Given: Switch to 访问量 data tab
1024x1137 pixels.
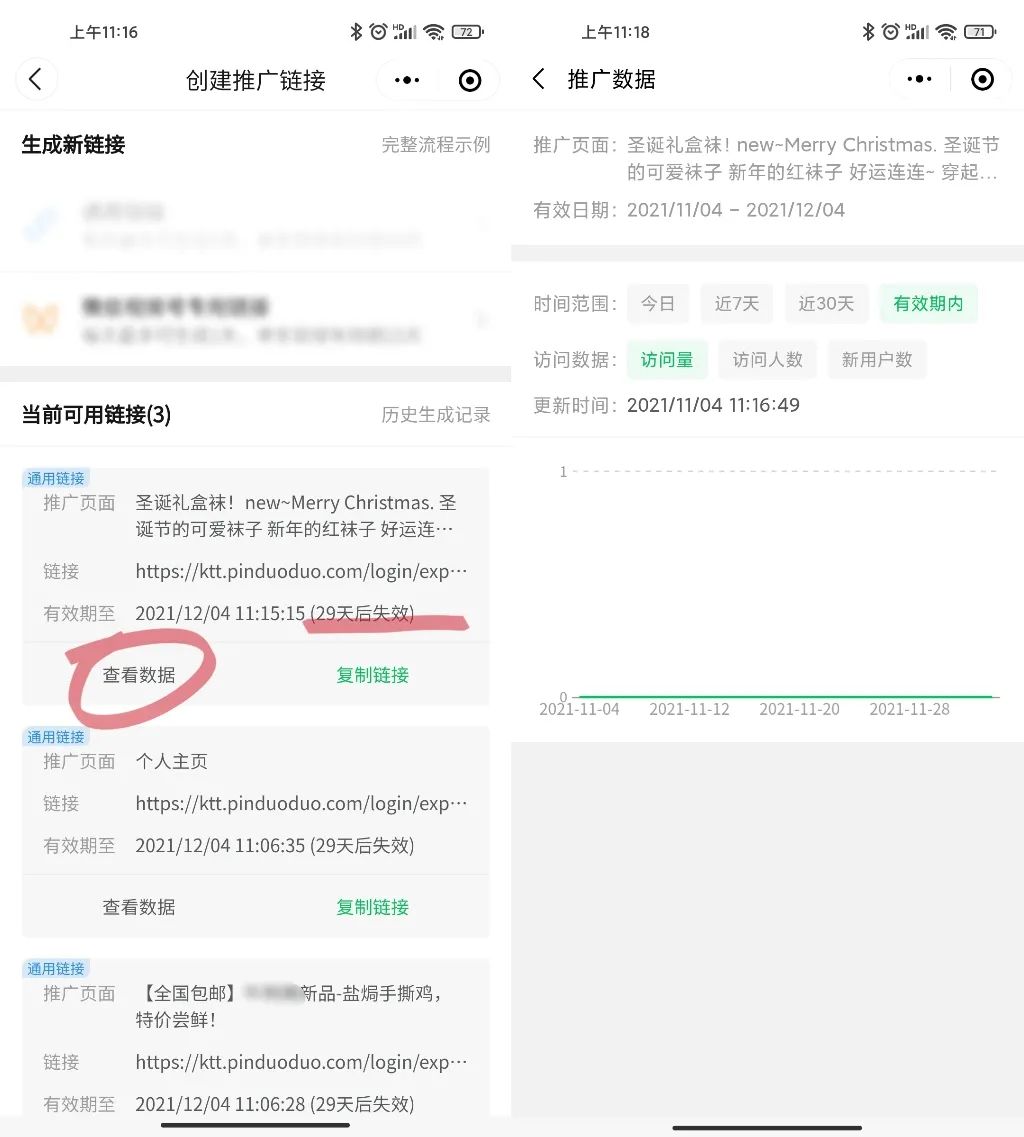Looking at the screenshot, I should tap(666, 360).
